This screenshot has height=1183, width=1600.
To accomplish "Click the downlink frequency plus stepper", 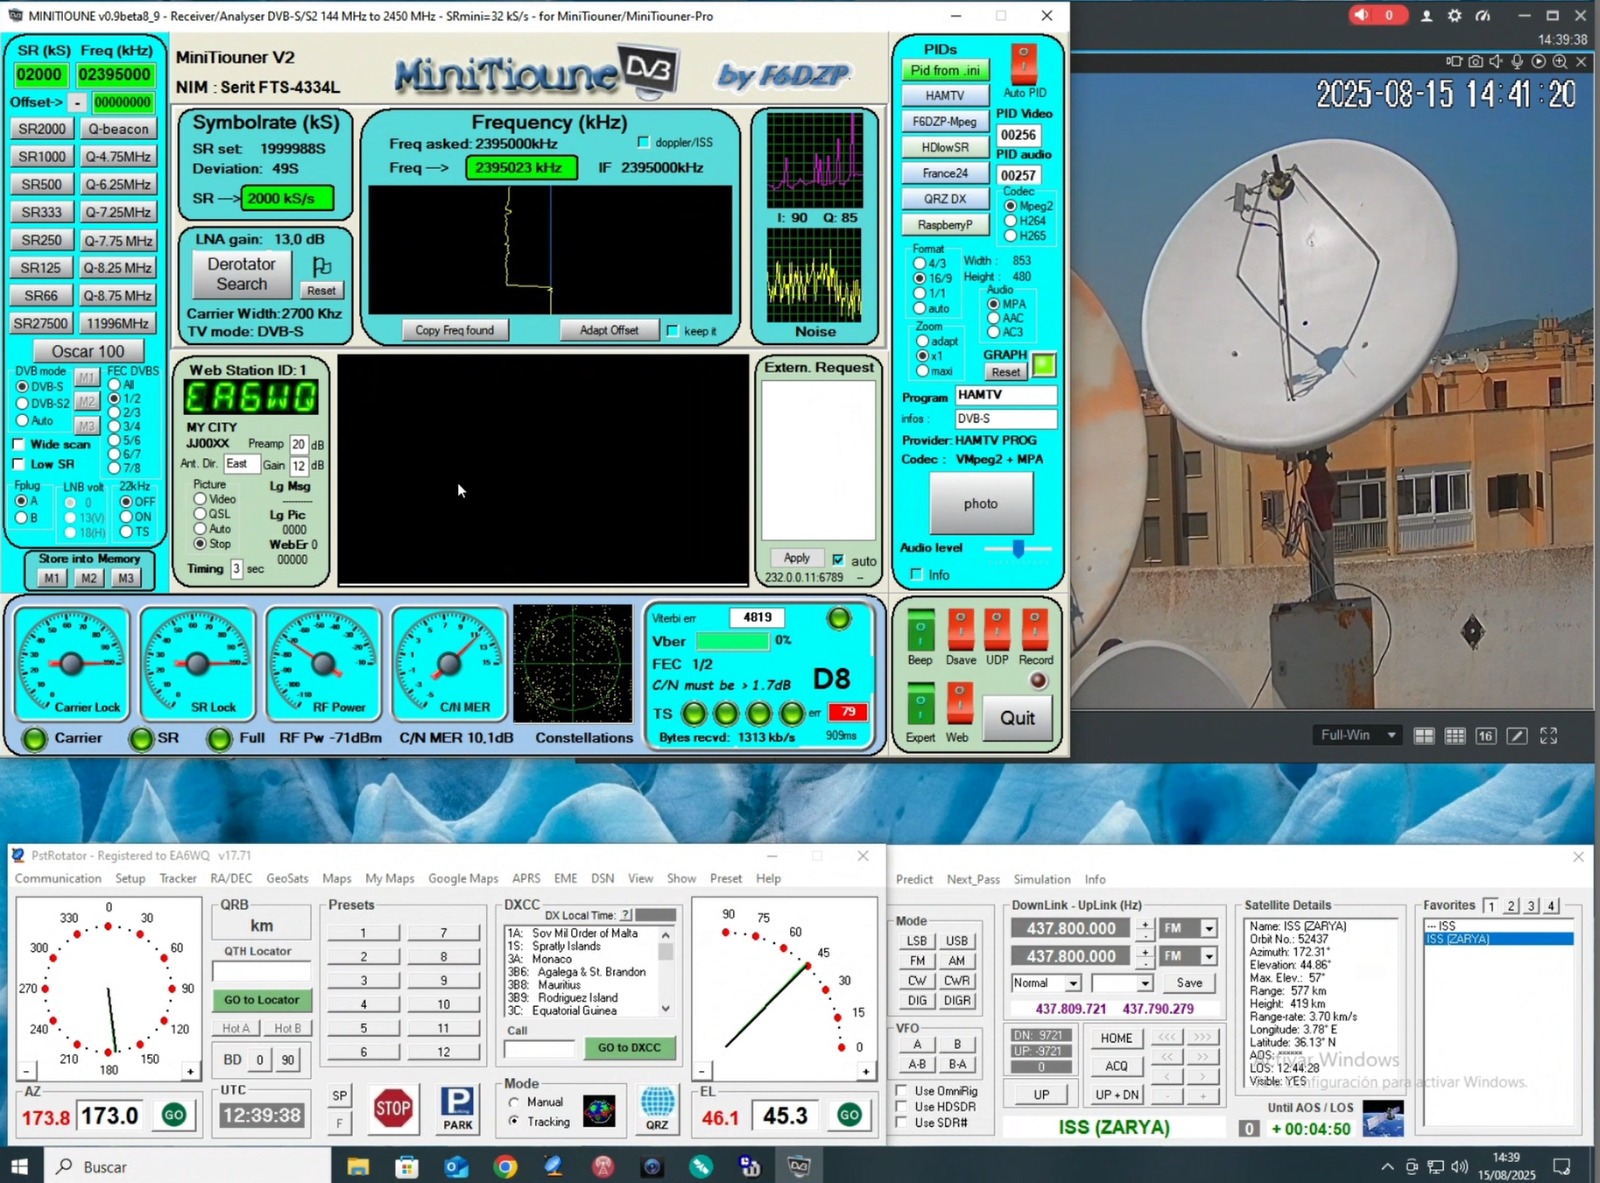I will click(1144, 924).
